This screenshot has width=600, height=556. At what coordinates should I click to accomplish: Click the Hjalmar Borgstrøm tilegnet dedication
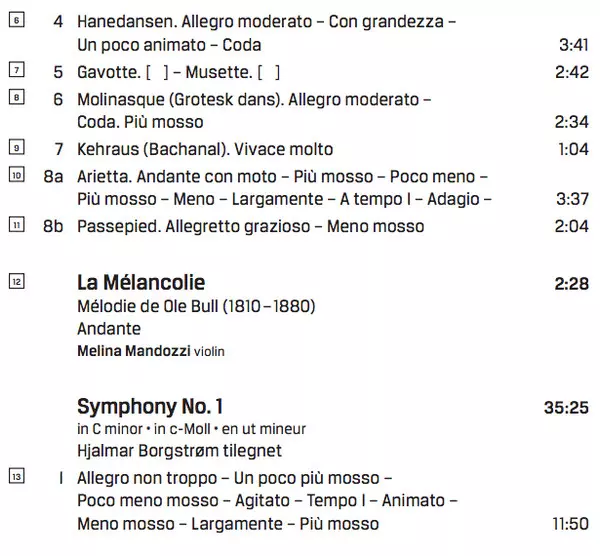point(179,451)
